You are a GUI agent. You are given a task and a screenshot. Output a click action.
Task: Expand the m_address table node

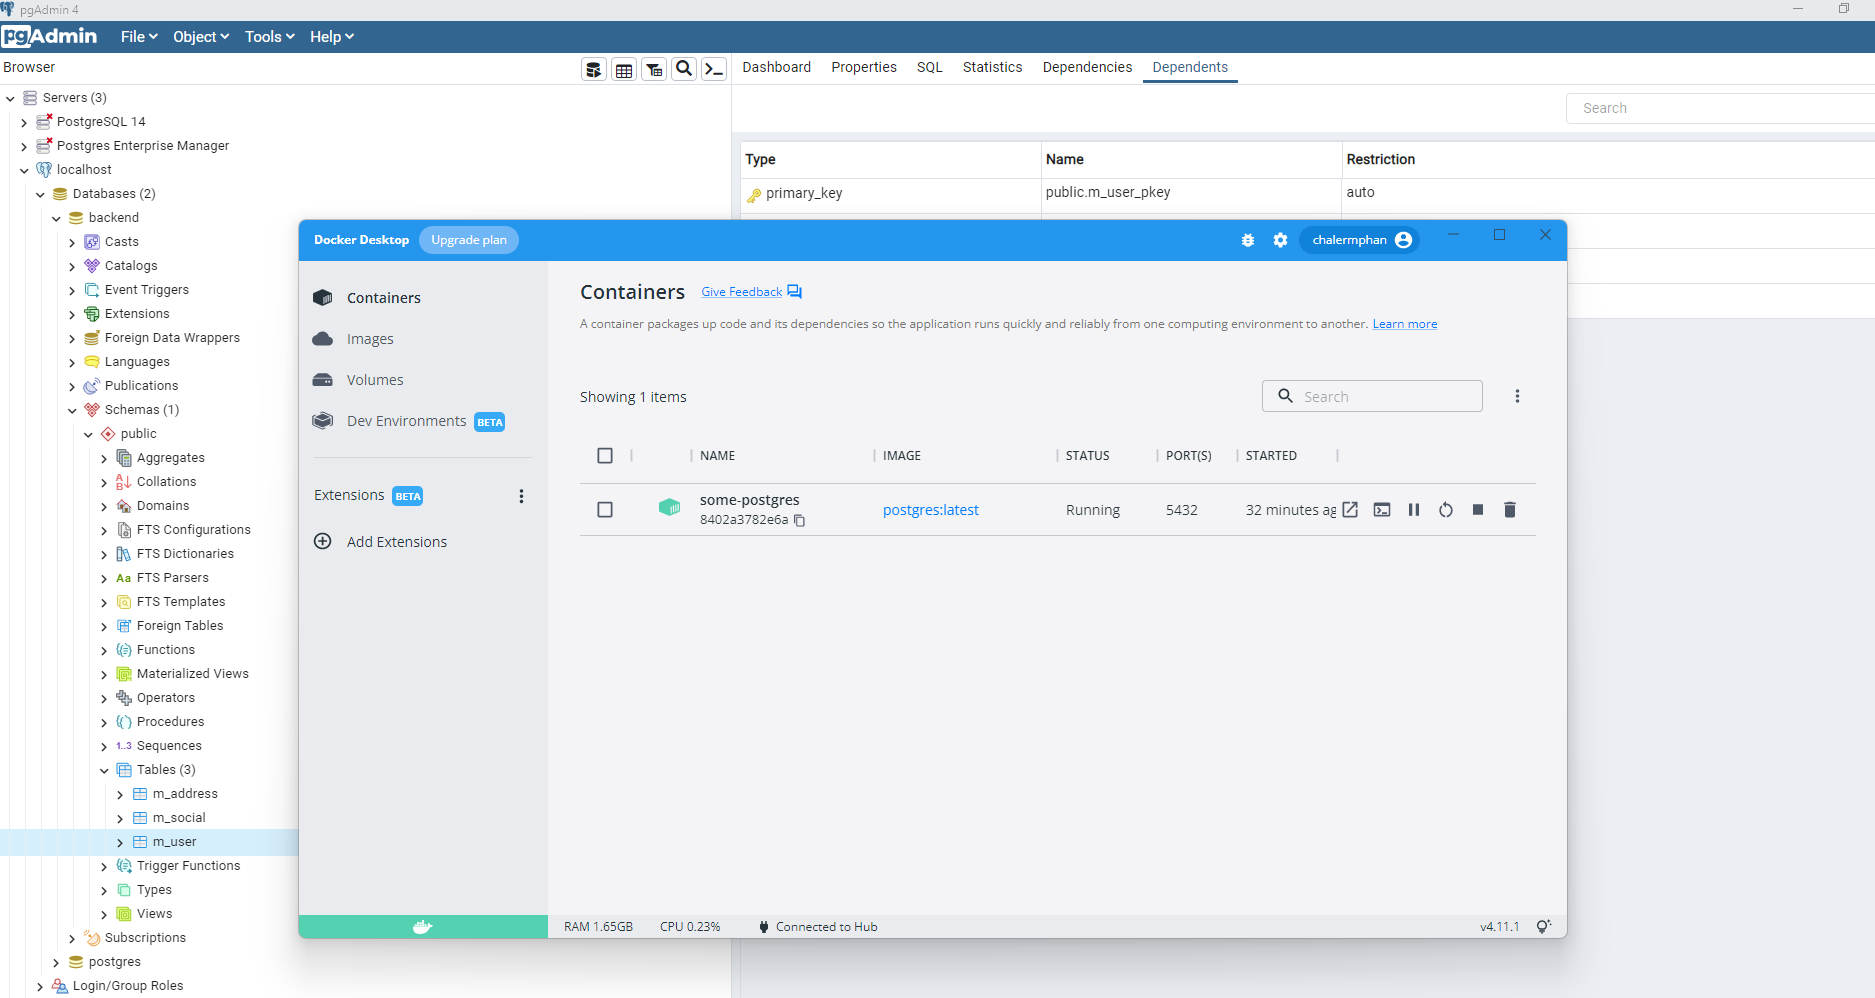120,794
